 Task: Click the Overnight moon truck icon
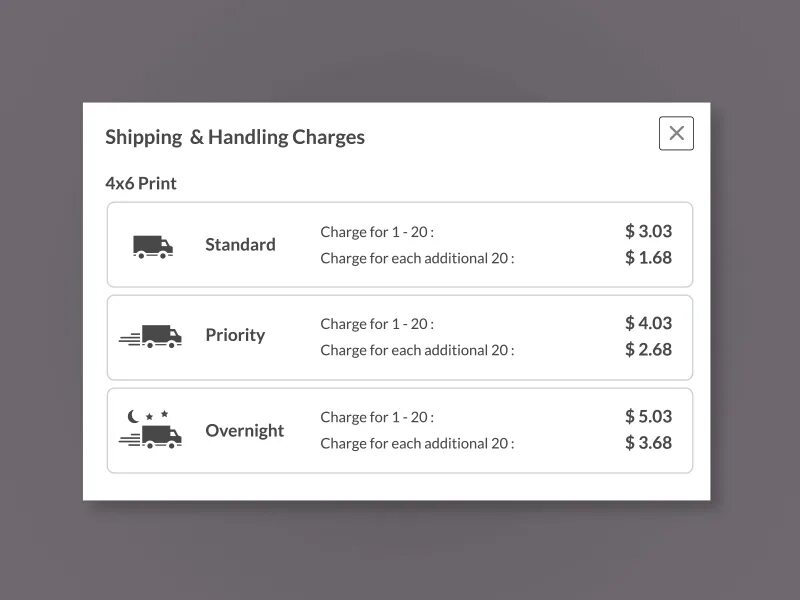click(x=151, y=430)
